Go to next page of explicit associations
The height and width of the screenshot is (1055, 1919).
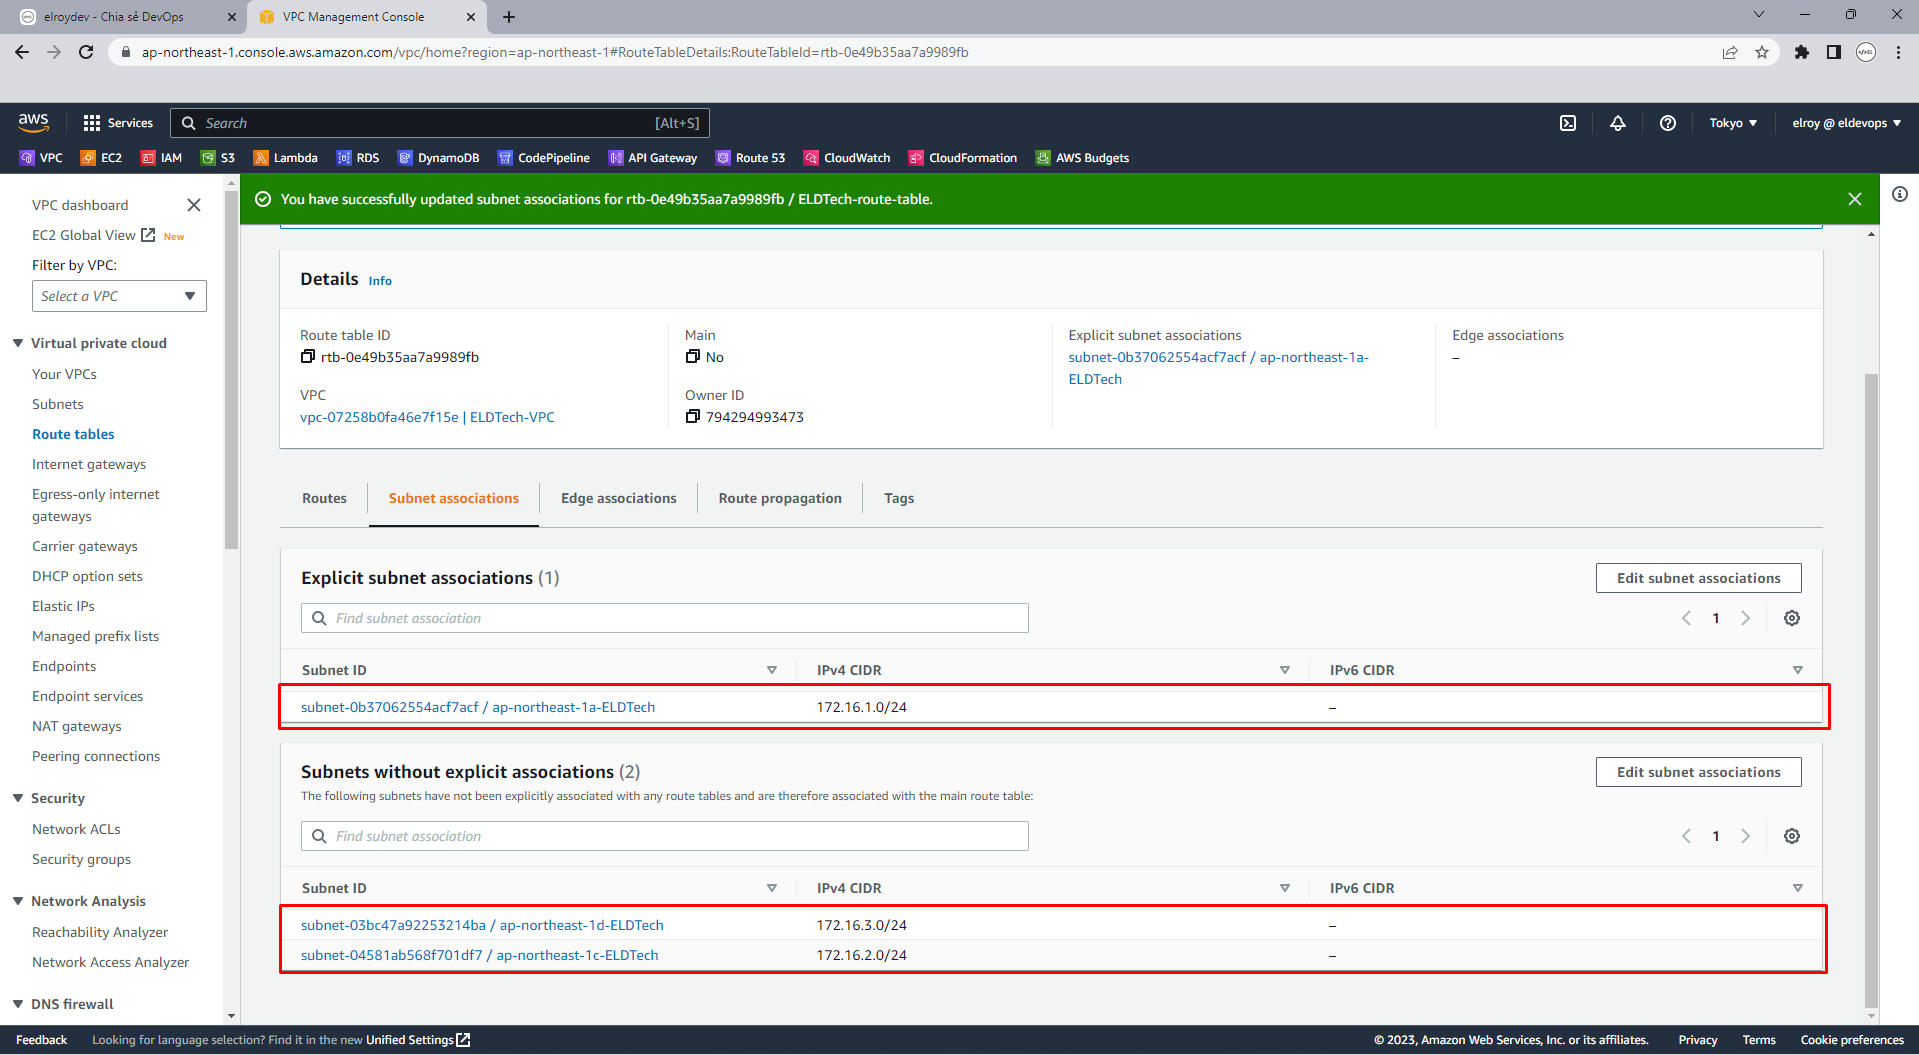tap(1745, 618)
